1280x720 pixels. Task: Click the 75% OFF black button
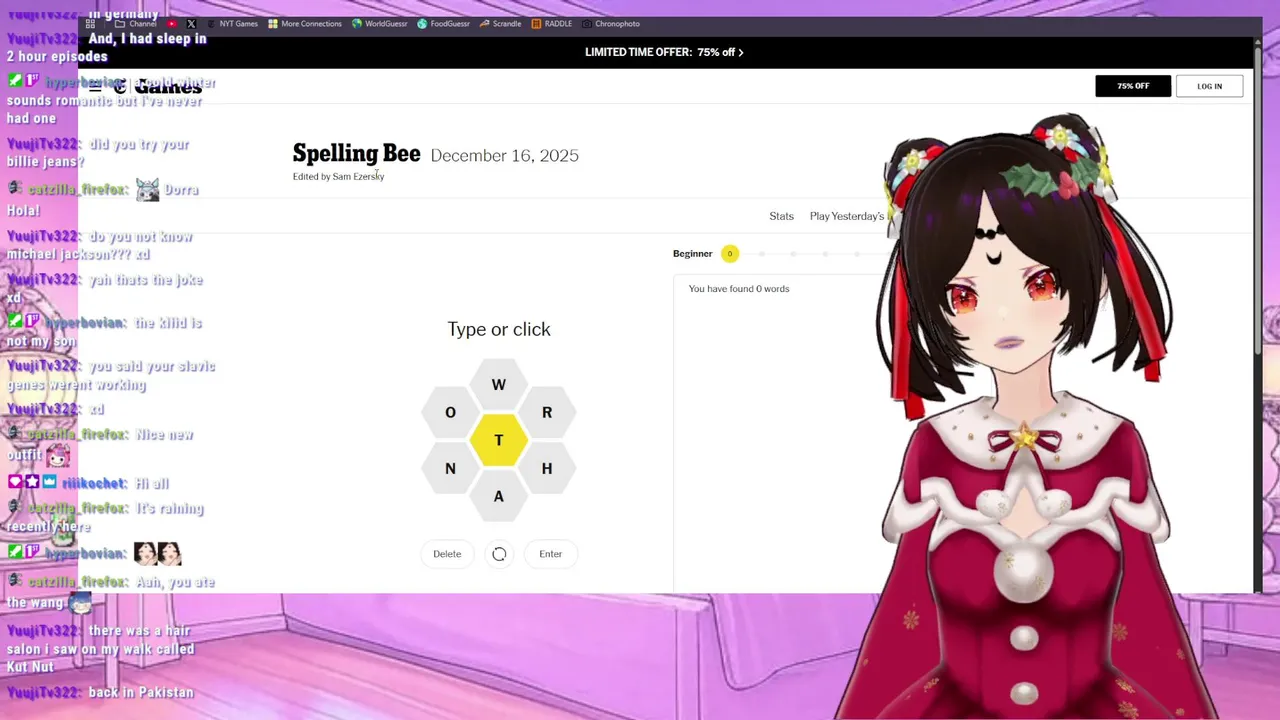point(1133,86)
